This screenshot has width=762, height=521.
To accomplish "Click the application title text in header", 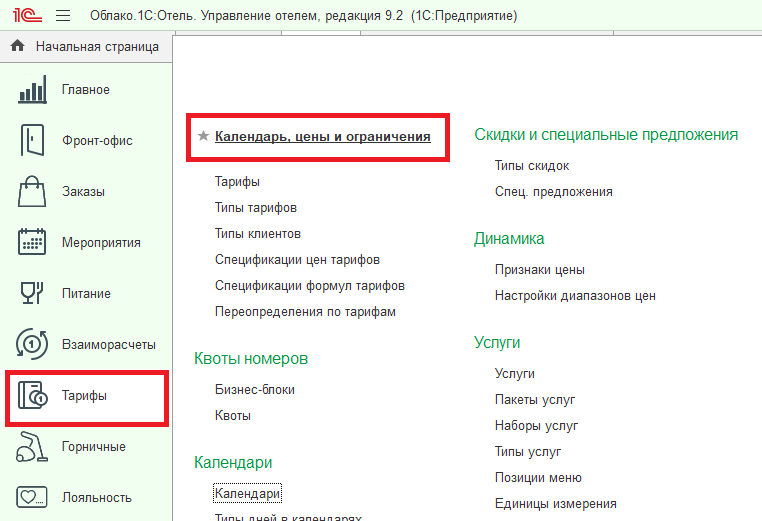I will 303,16.
